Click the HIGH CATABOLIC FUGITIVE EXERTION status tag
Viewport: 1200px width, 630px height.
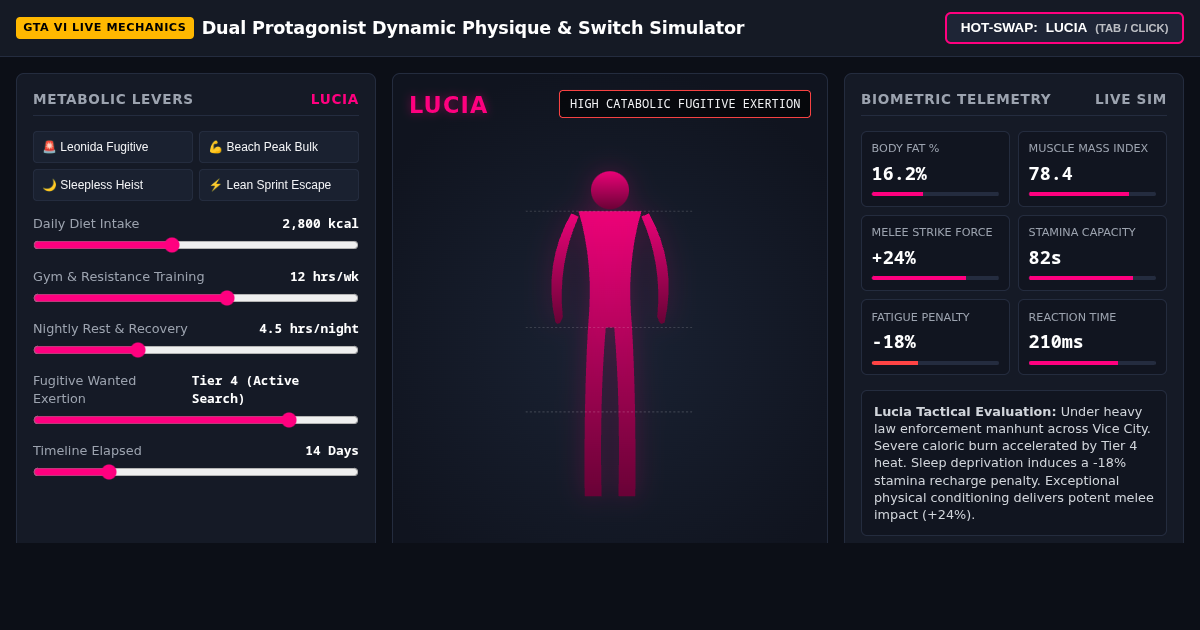coord(685,104)
